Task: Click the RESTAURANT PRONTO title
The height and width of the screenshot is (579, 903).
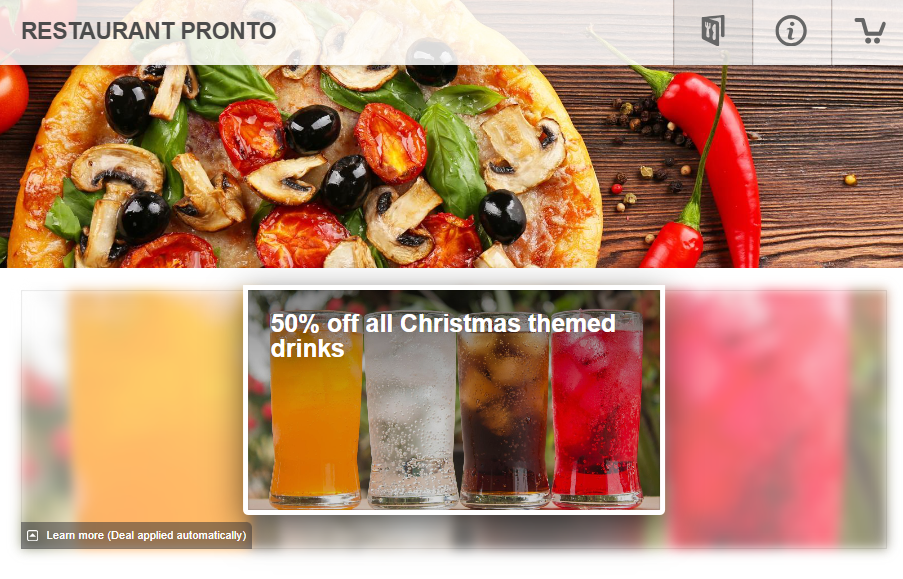Action: 149,31
